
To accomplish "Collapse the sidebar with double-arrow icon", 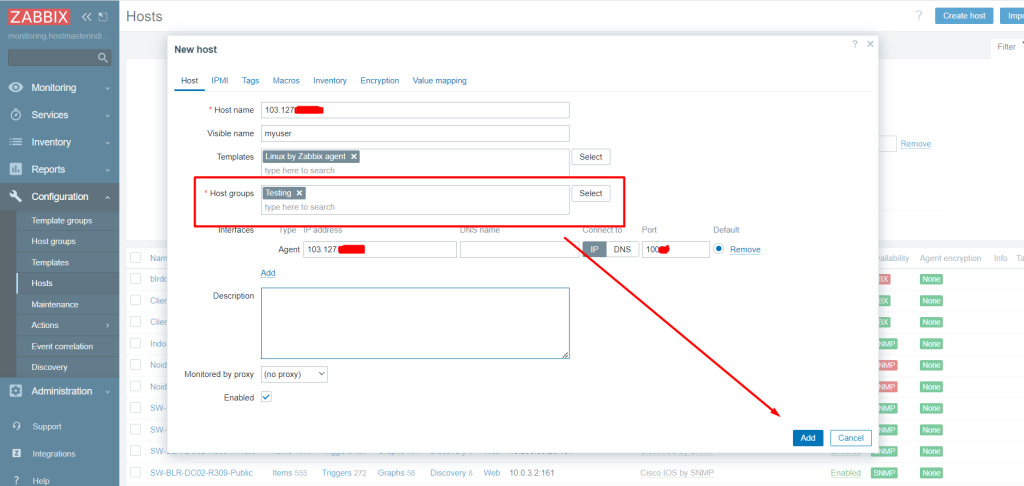I will [x=87, y=17].
